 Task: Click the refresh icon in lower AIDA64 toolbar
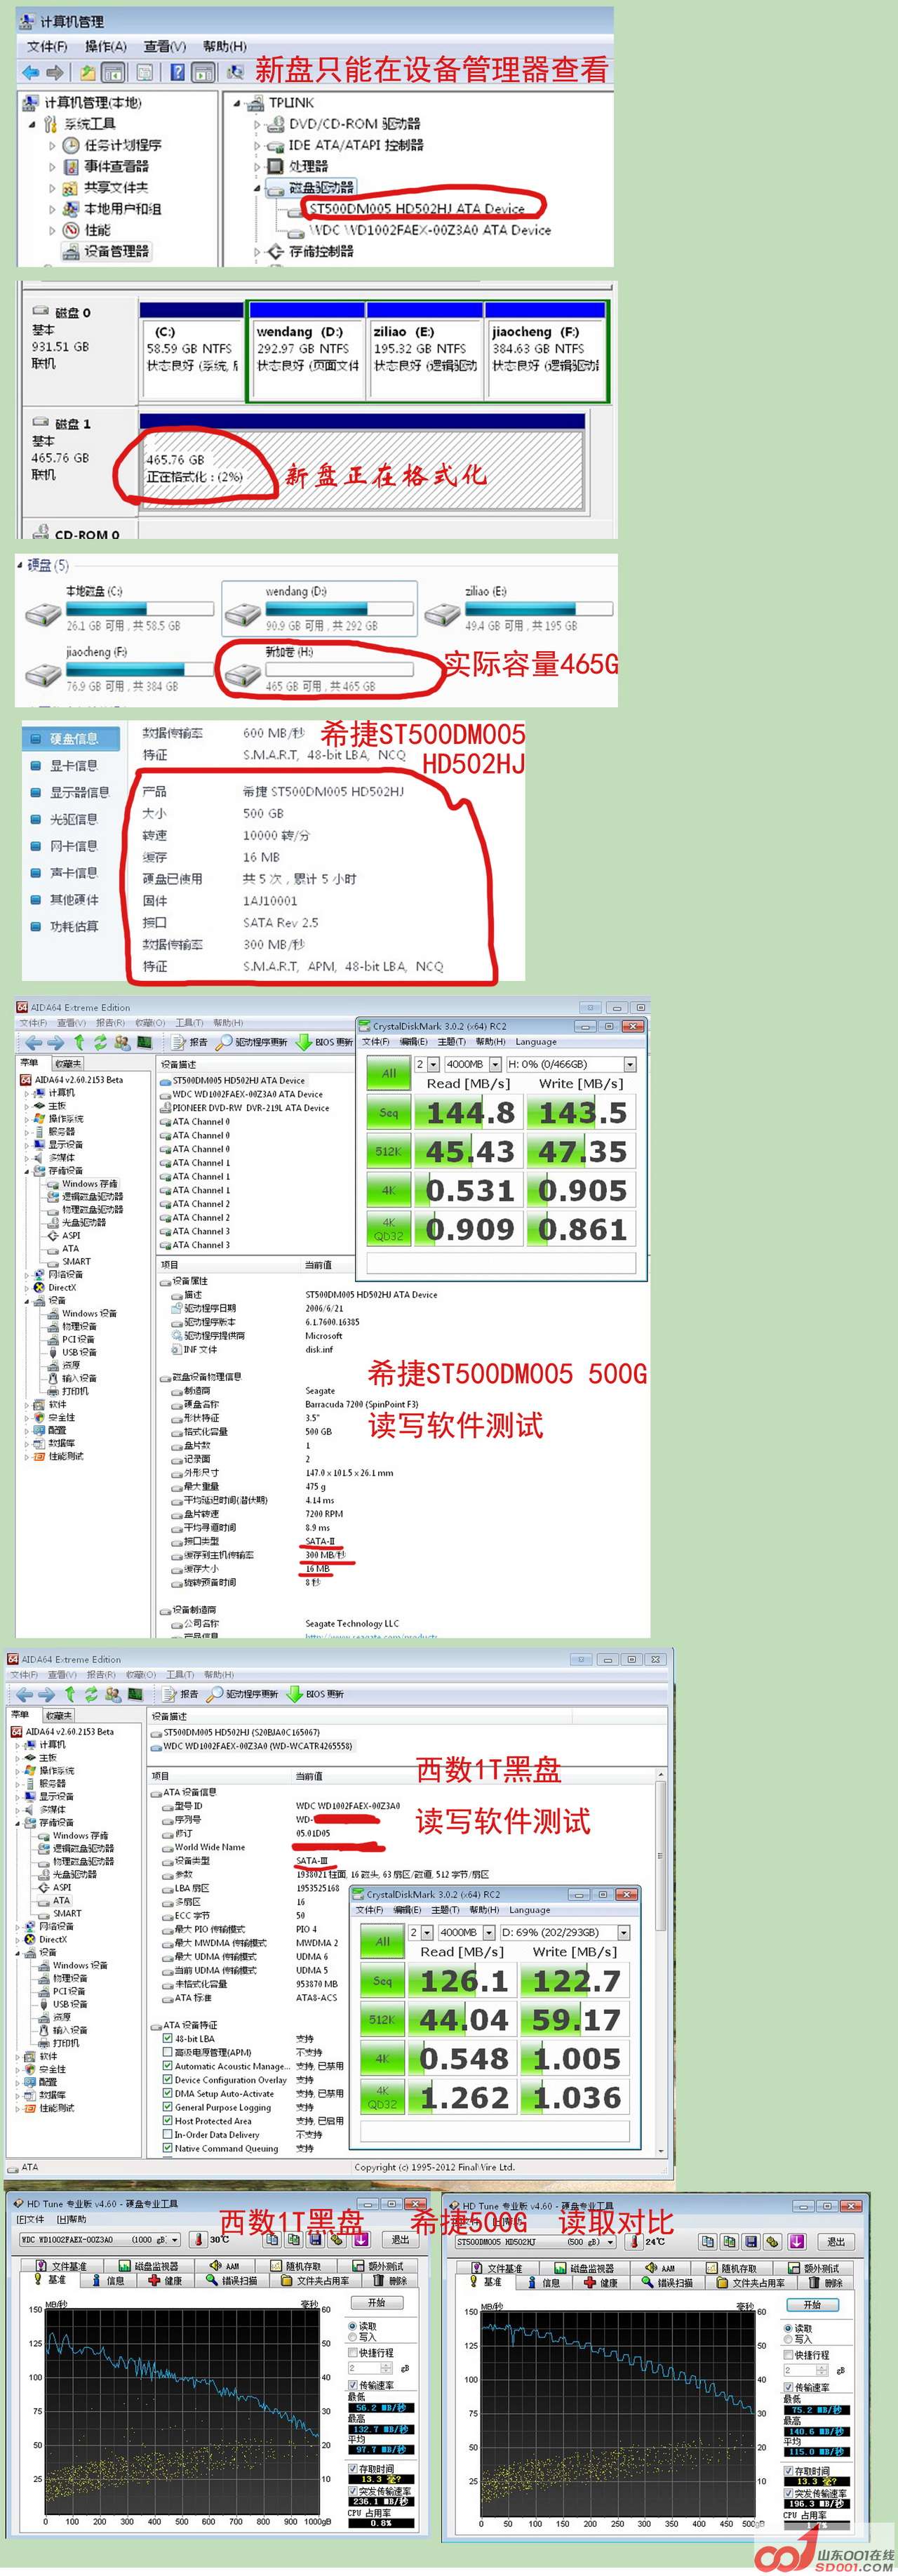pyautogui.click(x=92, y=1694)
